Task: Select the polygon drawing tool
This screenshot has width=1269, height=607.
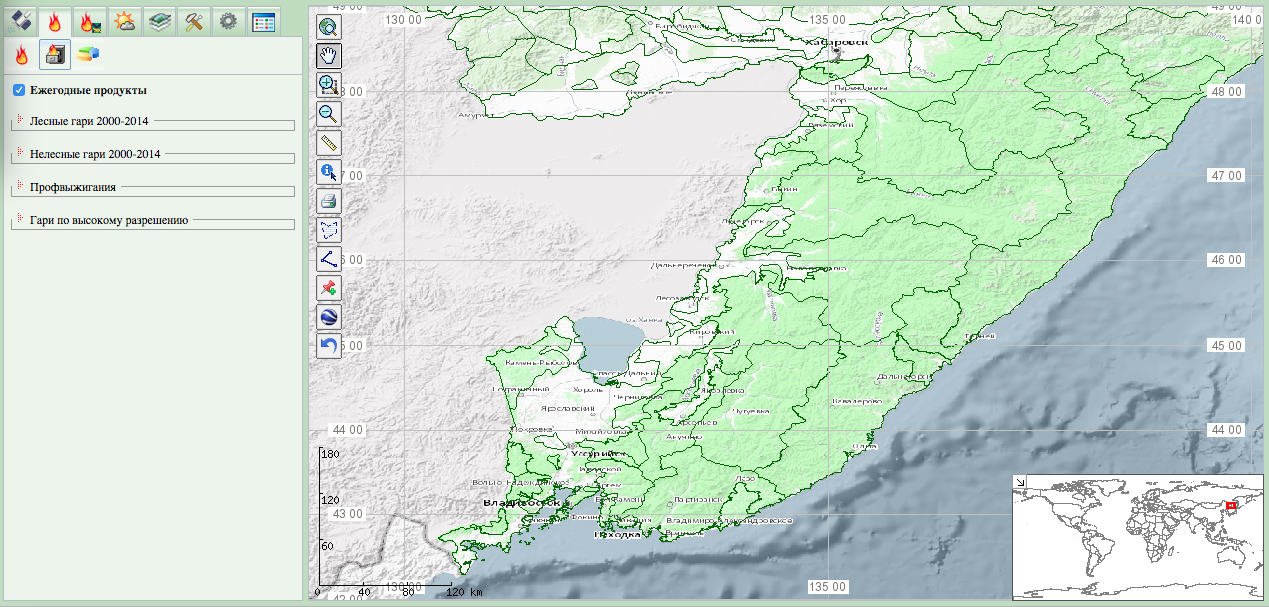Action: click(x=329, y=230)
